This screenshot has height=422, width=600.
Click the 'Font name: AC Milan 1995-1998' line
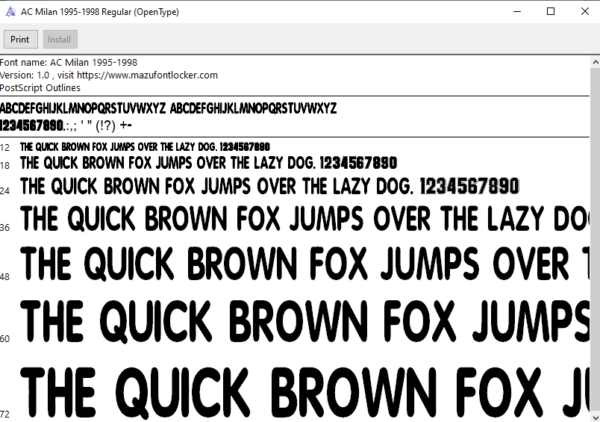pos(68,62)
